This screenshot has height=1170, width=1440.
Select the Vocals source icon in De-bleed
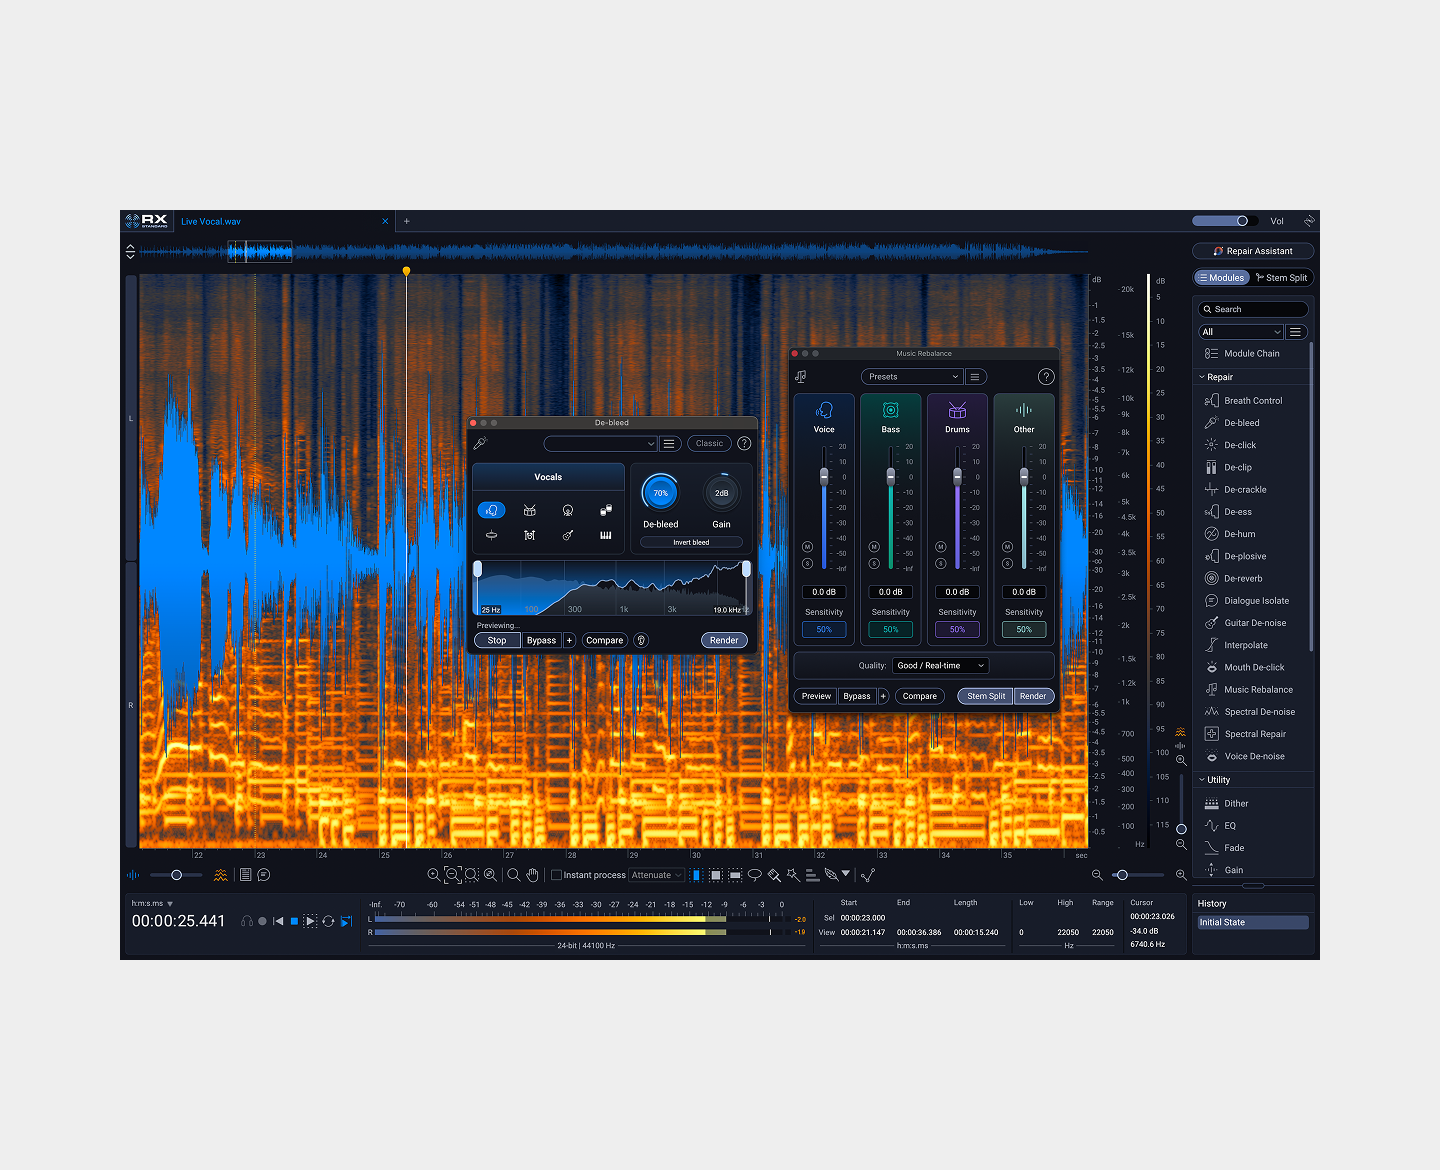point(491,510)
